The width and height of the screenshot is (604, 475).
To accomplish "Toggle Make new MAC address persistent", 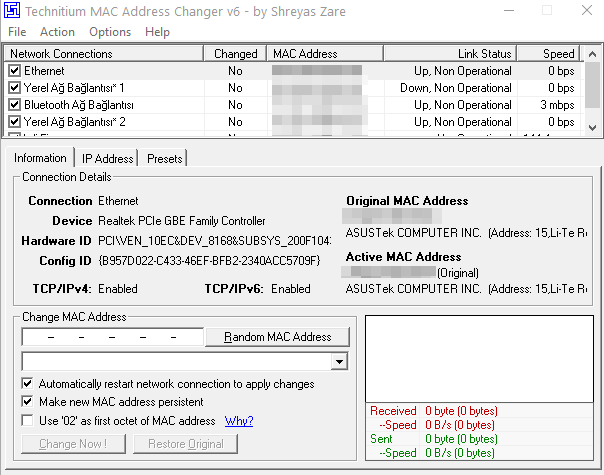I will pyautogui.click(x=28, y=402).
